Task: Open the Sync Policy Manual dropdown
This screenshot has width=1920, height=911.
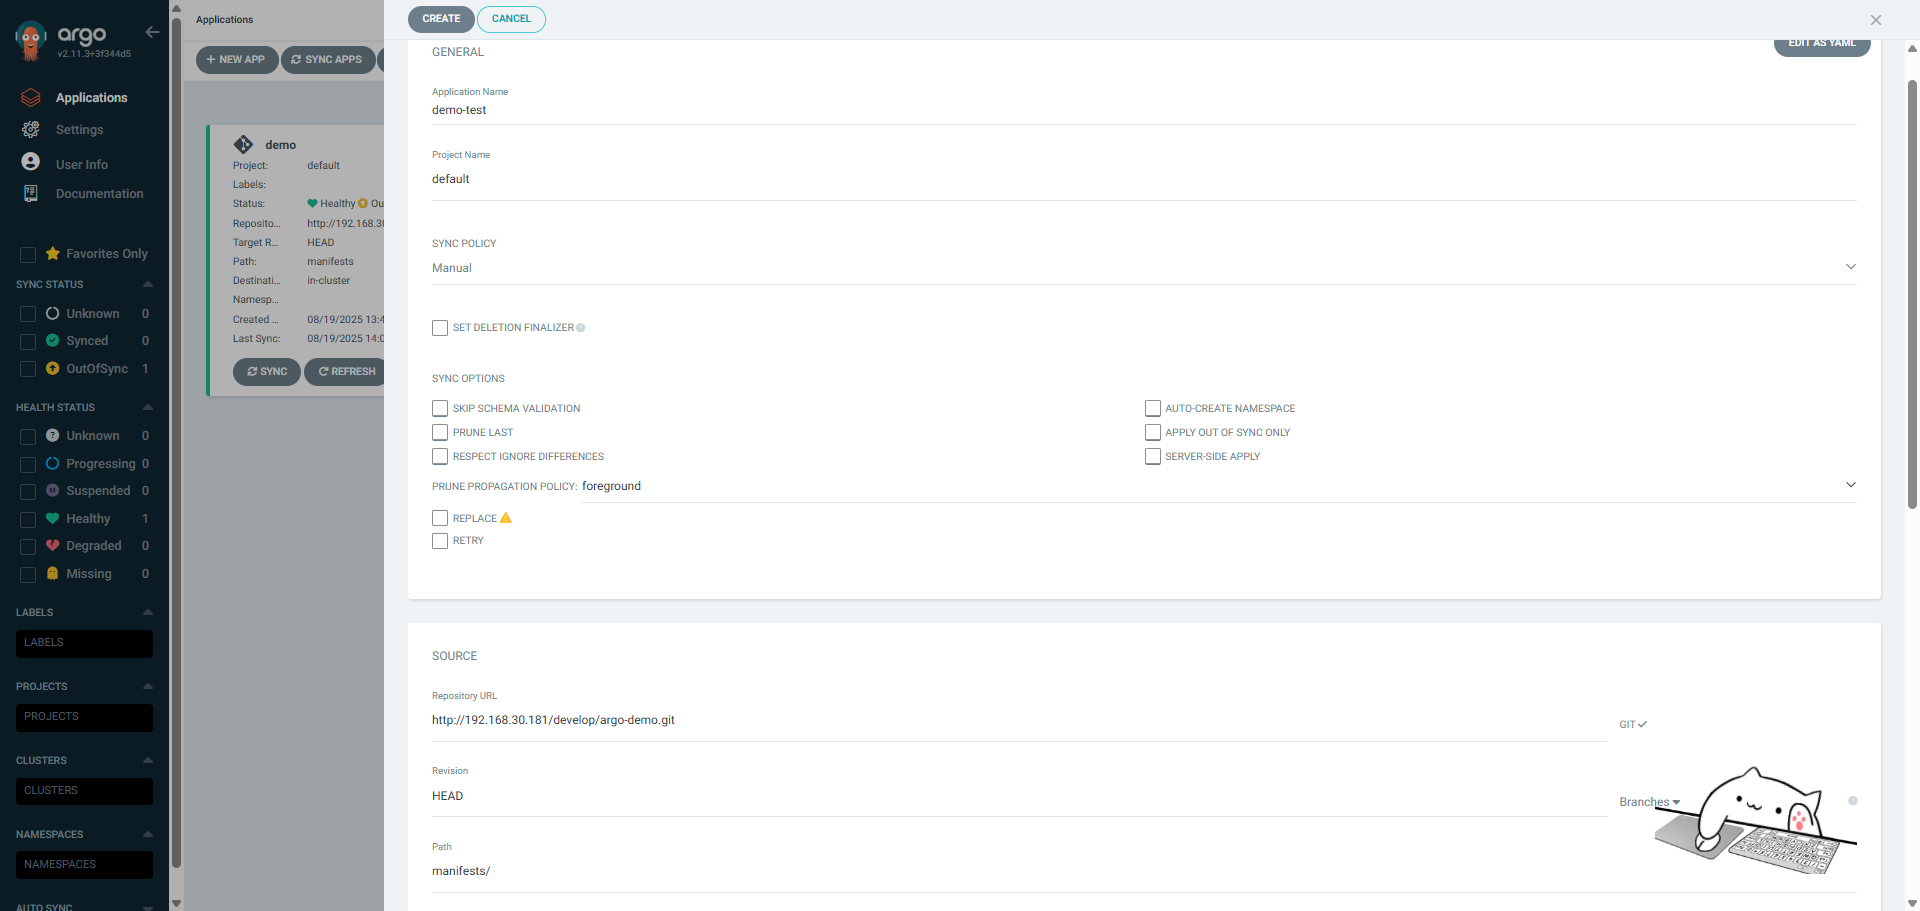Action: (1144, 268)
